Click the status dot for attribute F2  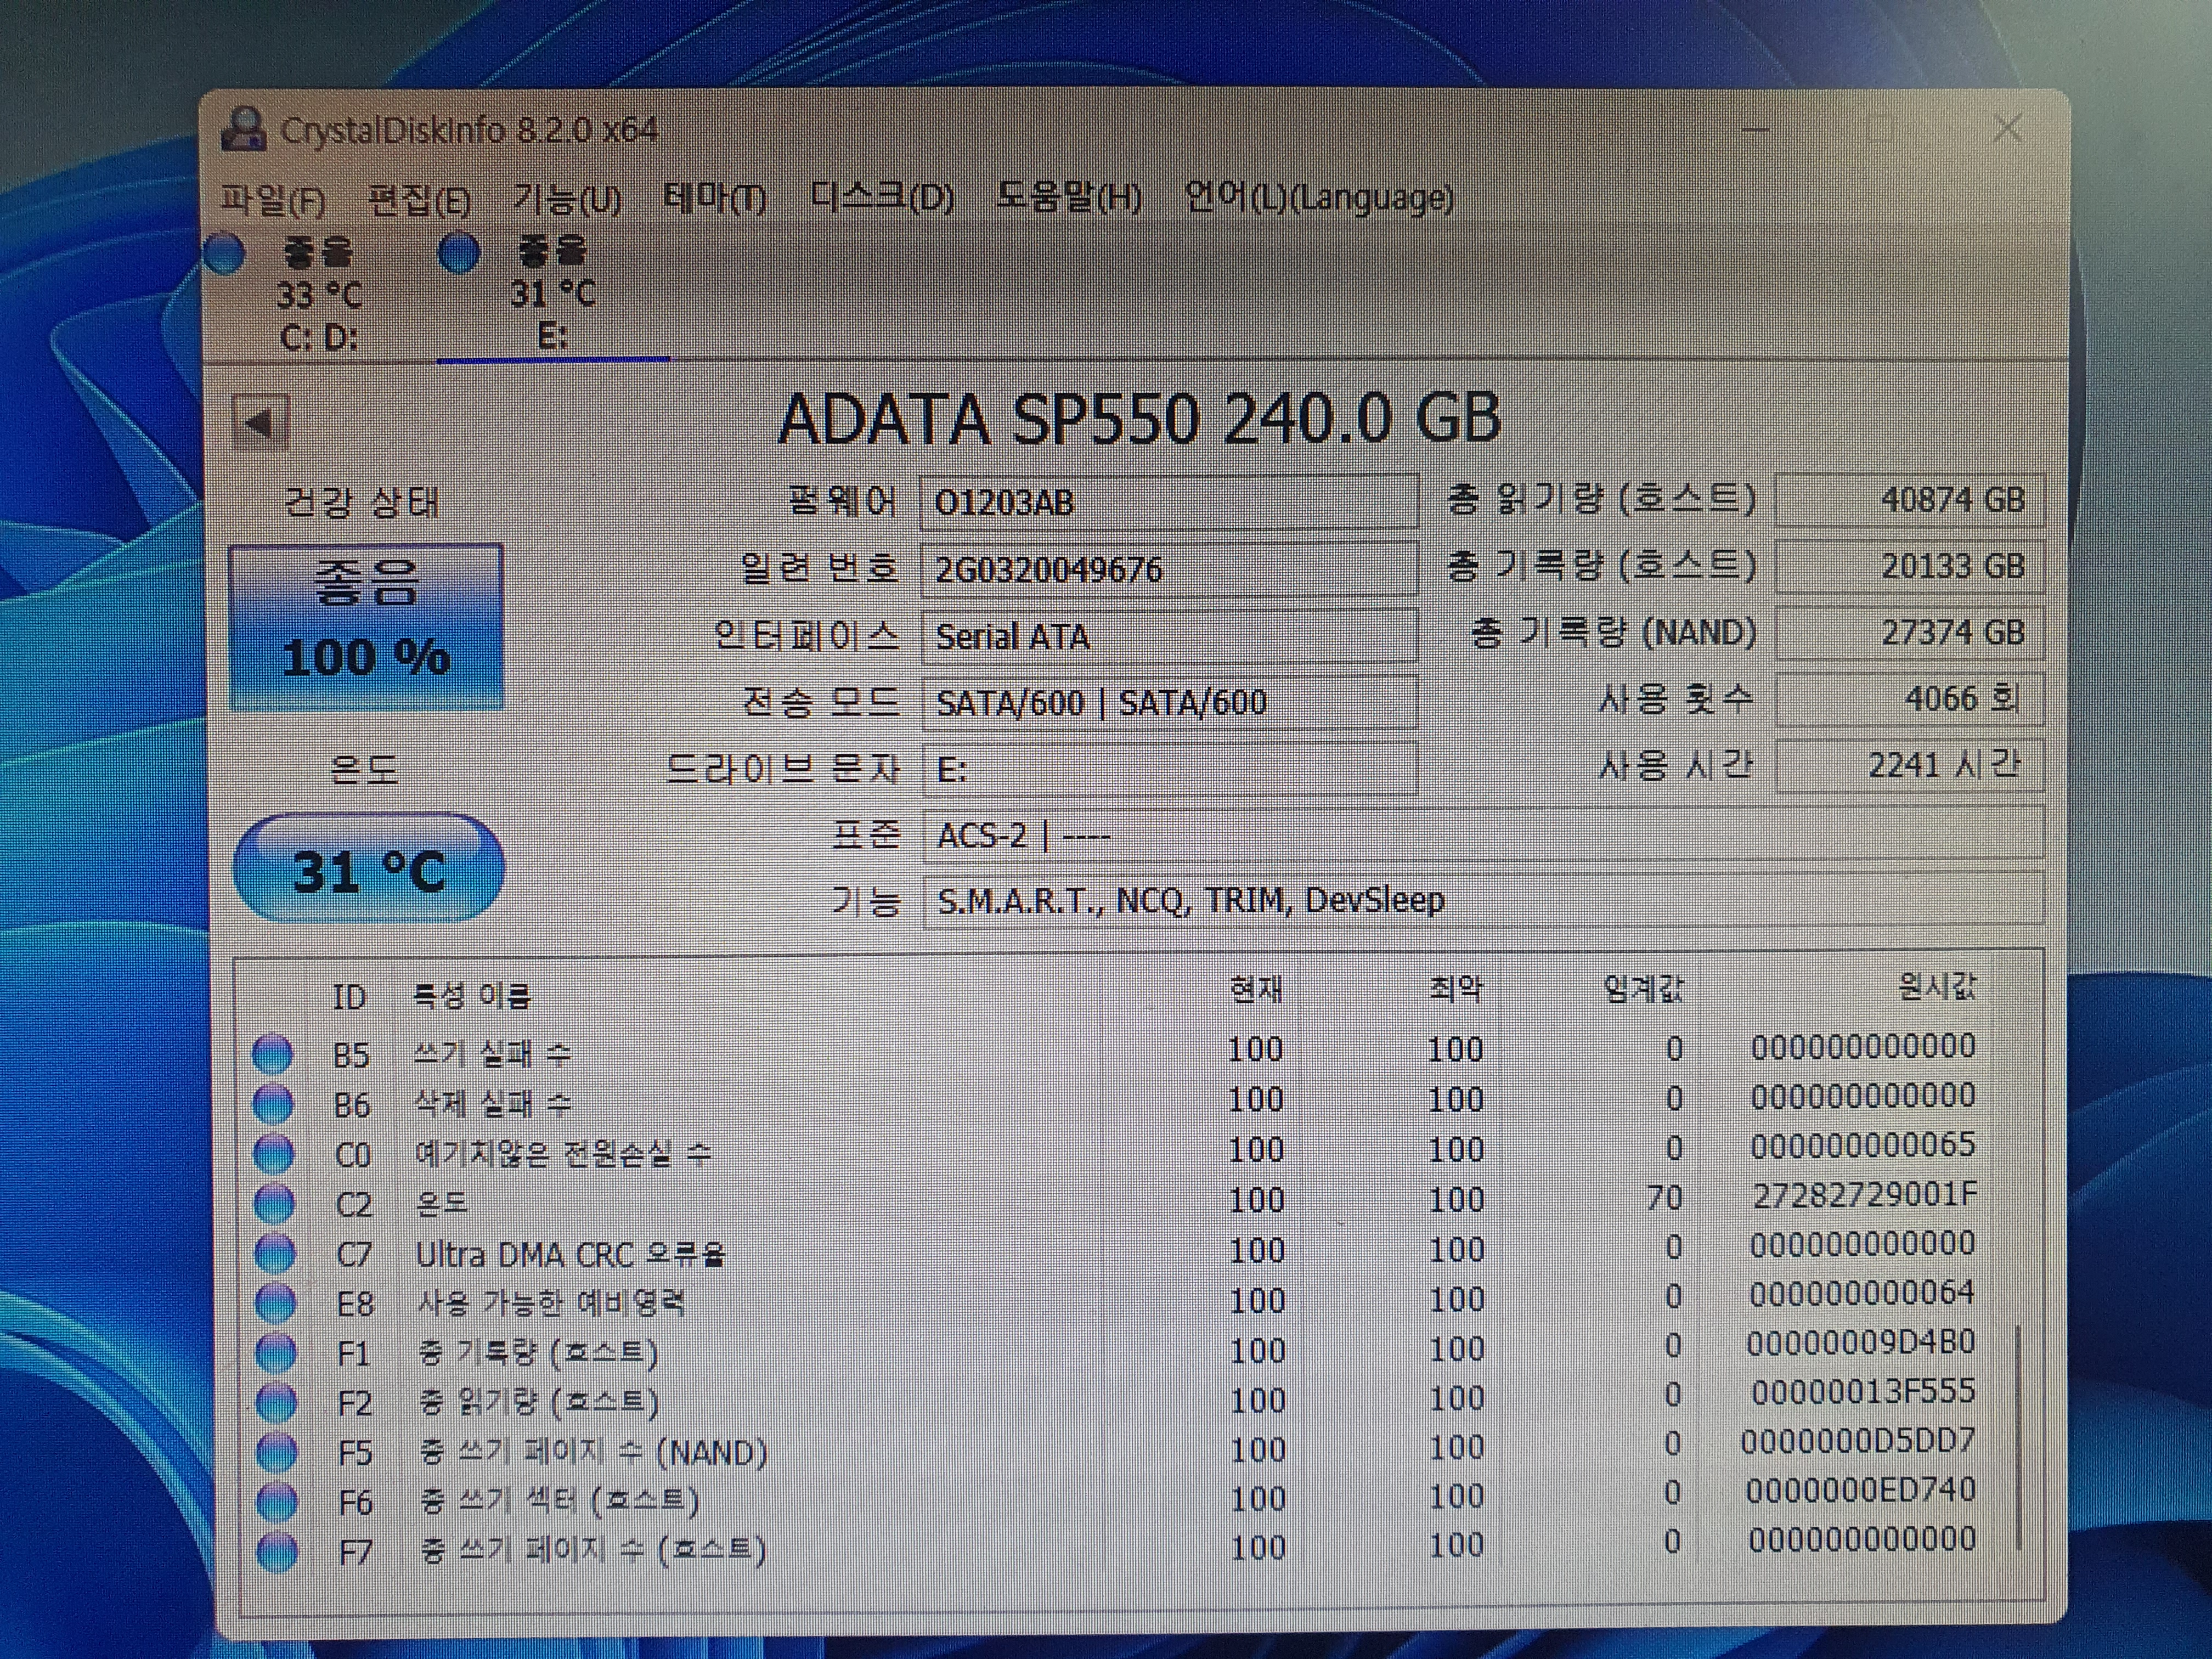click(277, 1402)
